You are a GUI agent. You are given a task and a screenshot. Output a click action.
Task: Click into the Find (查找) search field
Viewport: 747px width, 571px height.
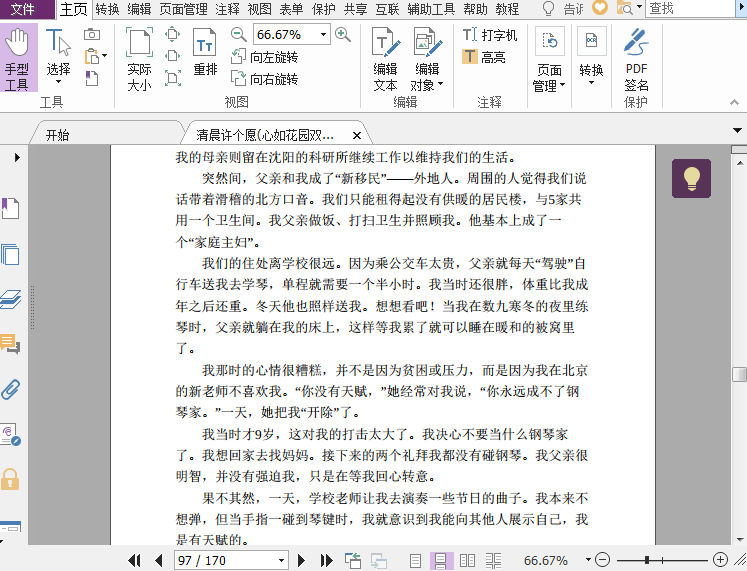691,9
